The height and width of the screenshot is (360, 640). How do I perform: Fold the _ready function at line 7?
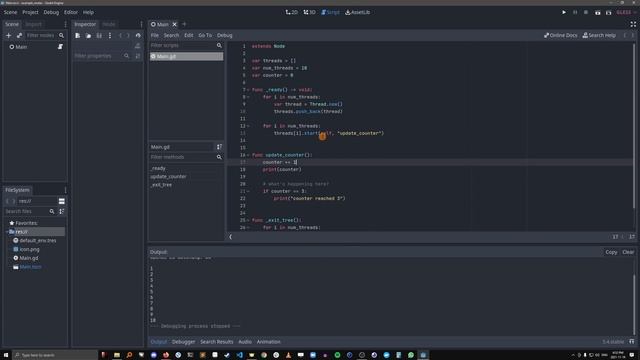pos(248,90)
